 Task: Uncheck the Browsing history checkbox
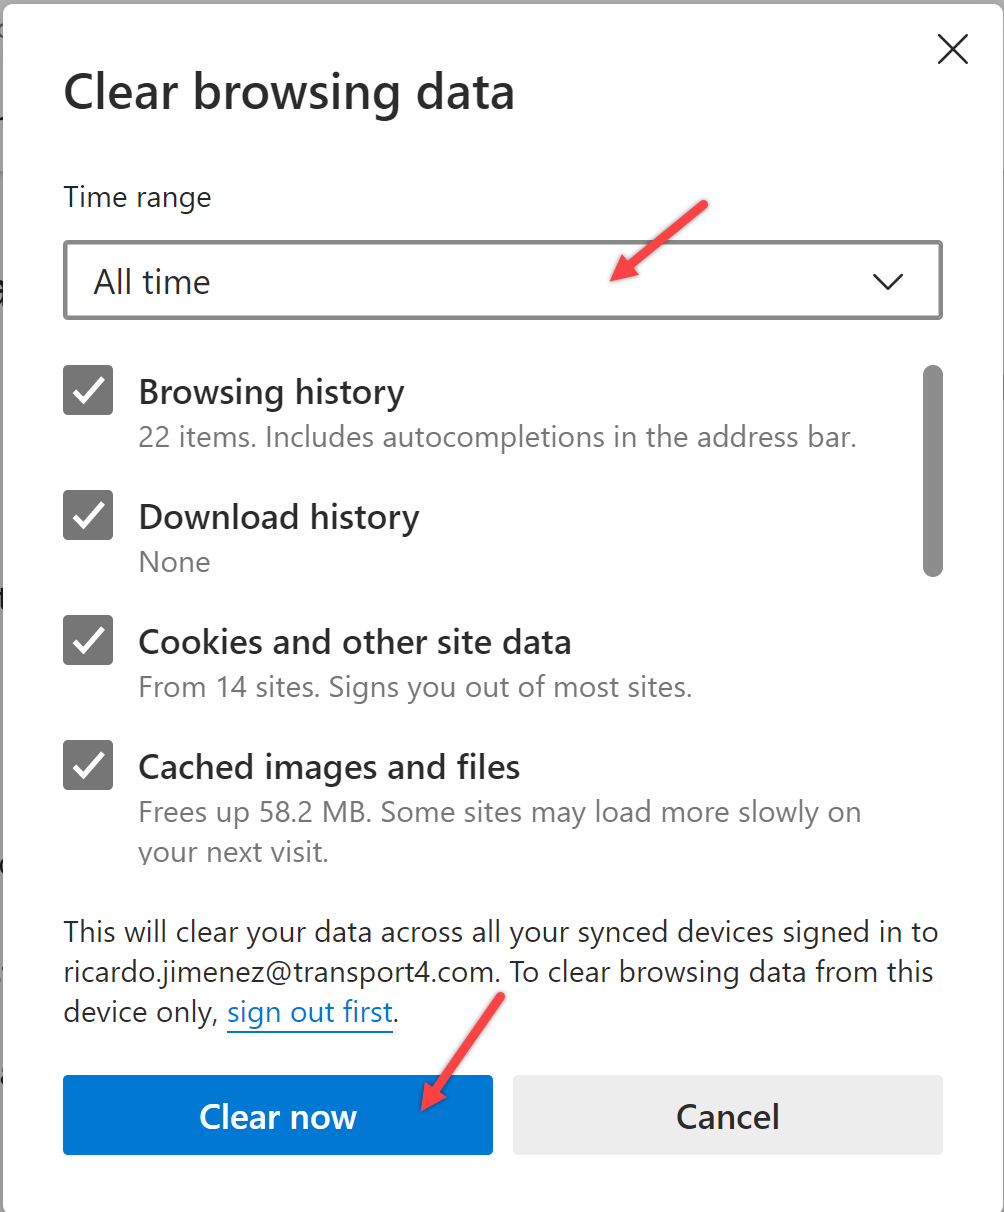(x=88, y=390)
